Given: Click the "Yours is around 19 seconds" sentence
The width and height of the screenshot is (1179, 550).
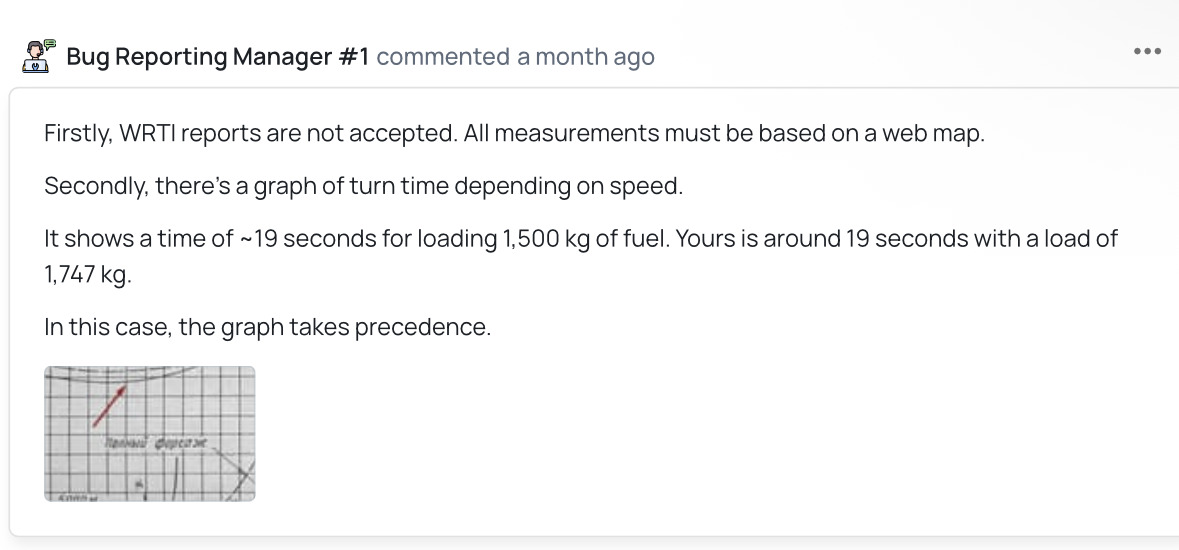Looking at the screenshot, I should [808, 239].
